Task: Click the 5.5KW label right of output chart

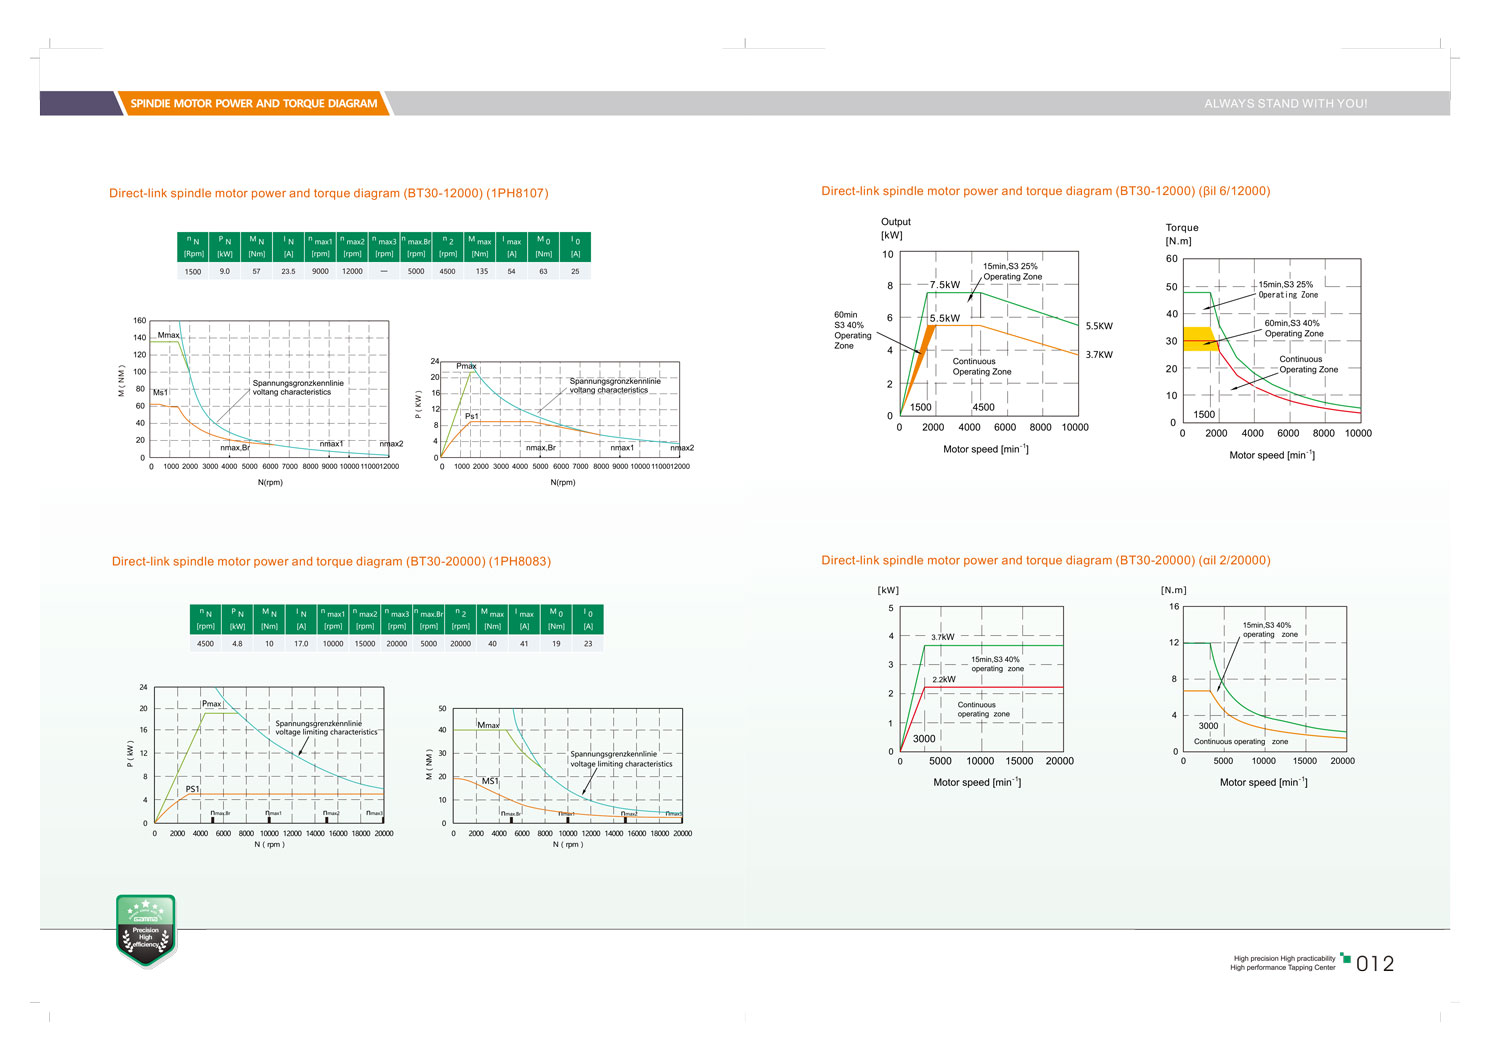Action: tap(1099, 326)
